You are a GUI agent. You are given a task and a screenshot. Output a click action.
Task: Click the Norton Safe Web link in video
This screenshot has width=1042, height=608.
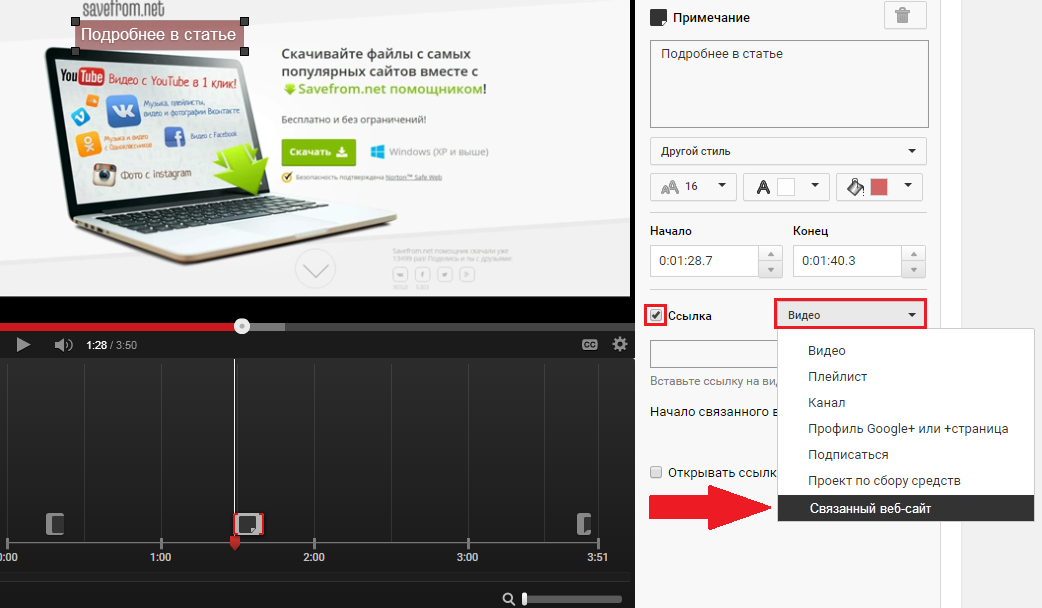(x=413, y=177)
